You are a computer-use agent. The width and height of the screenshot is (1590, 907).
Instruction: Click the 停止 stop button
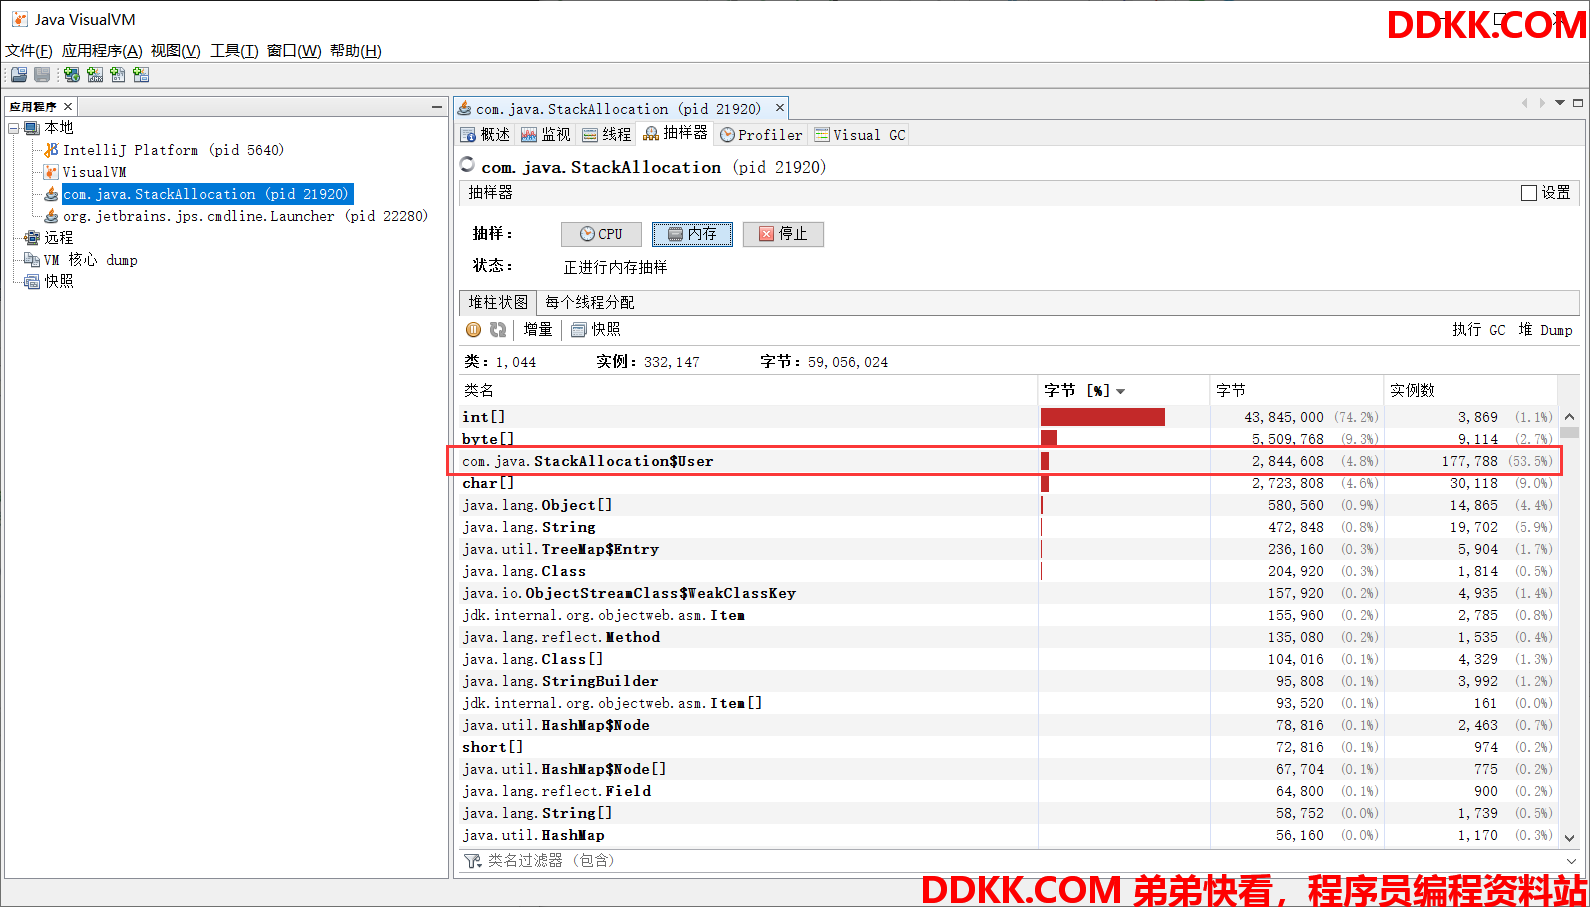(x=783, y=234)
